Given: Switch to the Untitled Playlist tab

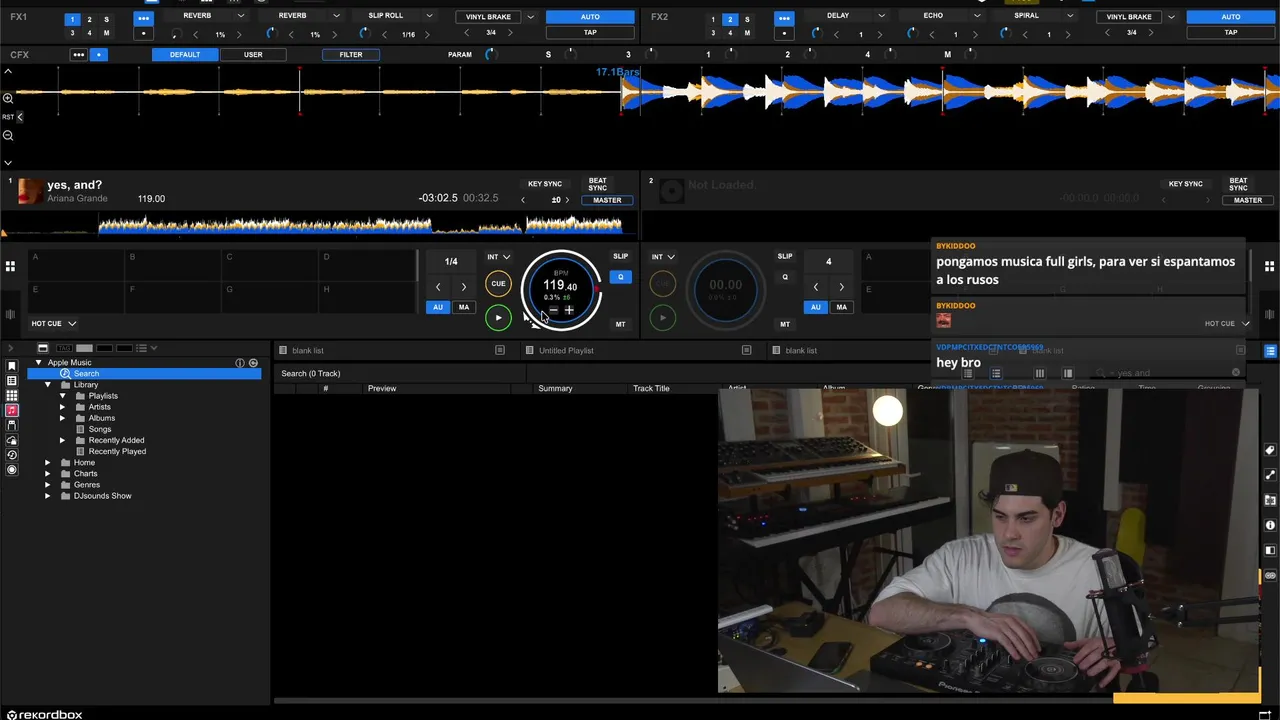Looking at the screenshot, I should [x=566, y=350].
